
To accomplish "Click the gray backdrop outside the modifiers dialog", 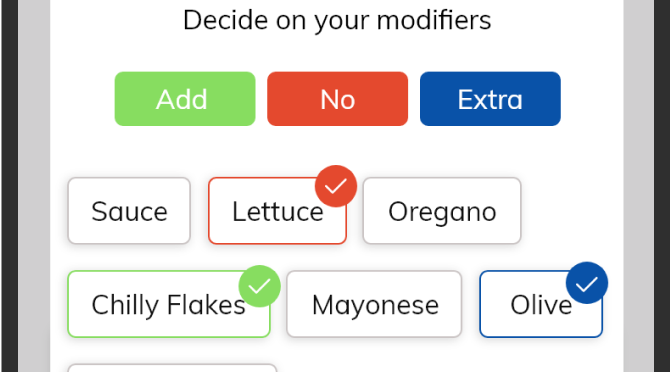I will click(34, 186).
